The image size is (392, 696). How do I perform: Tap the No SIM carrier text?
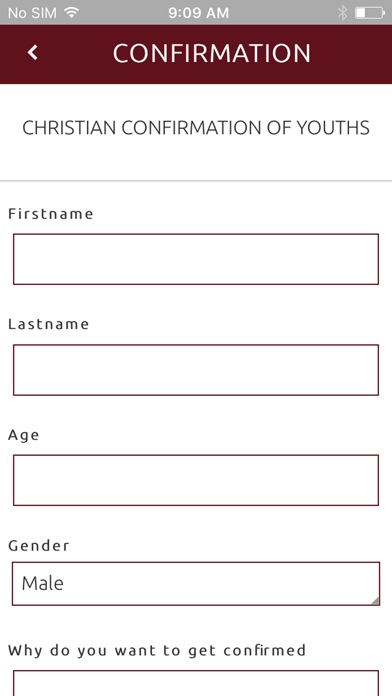pos(32,13)
